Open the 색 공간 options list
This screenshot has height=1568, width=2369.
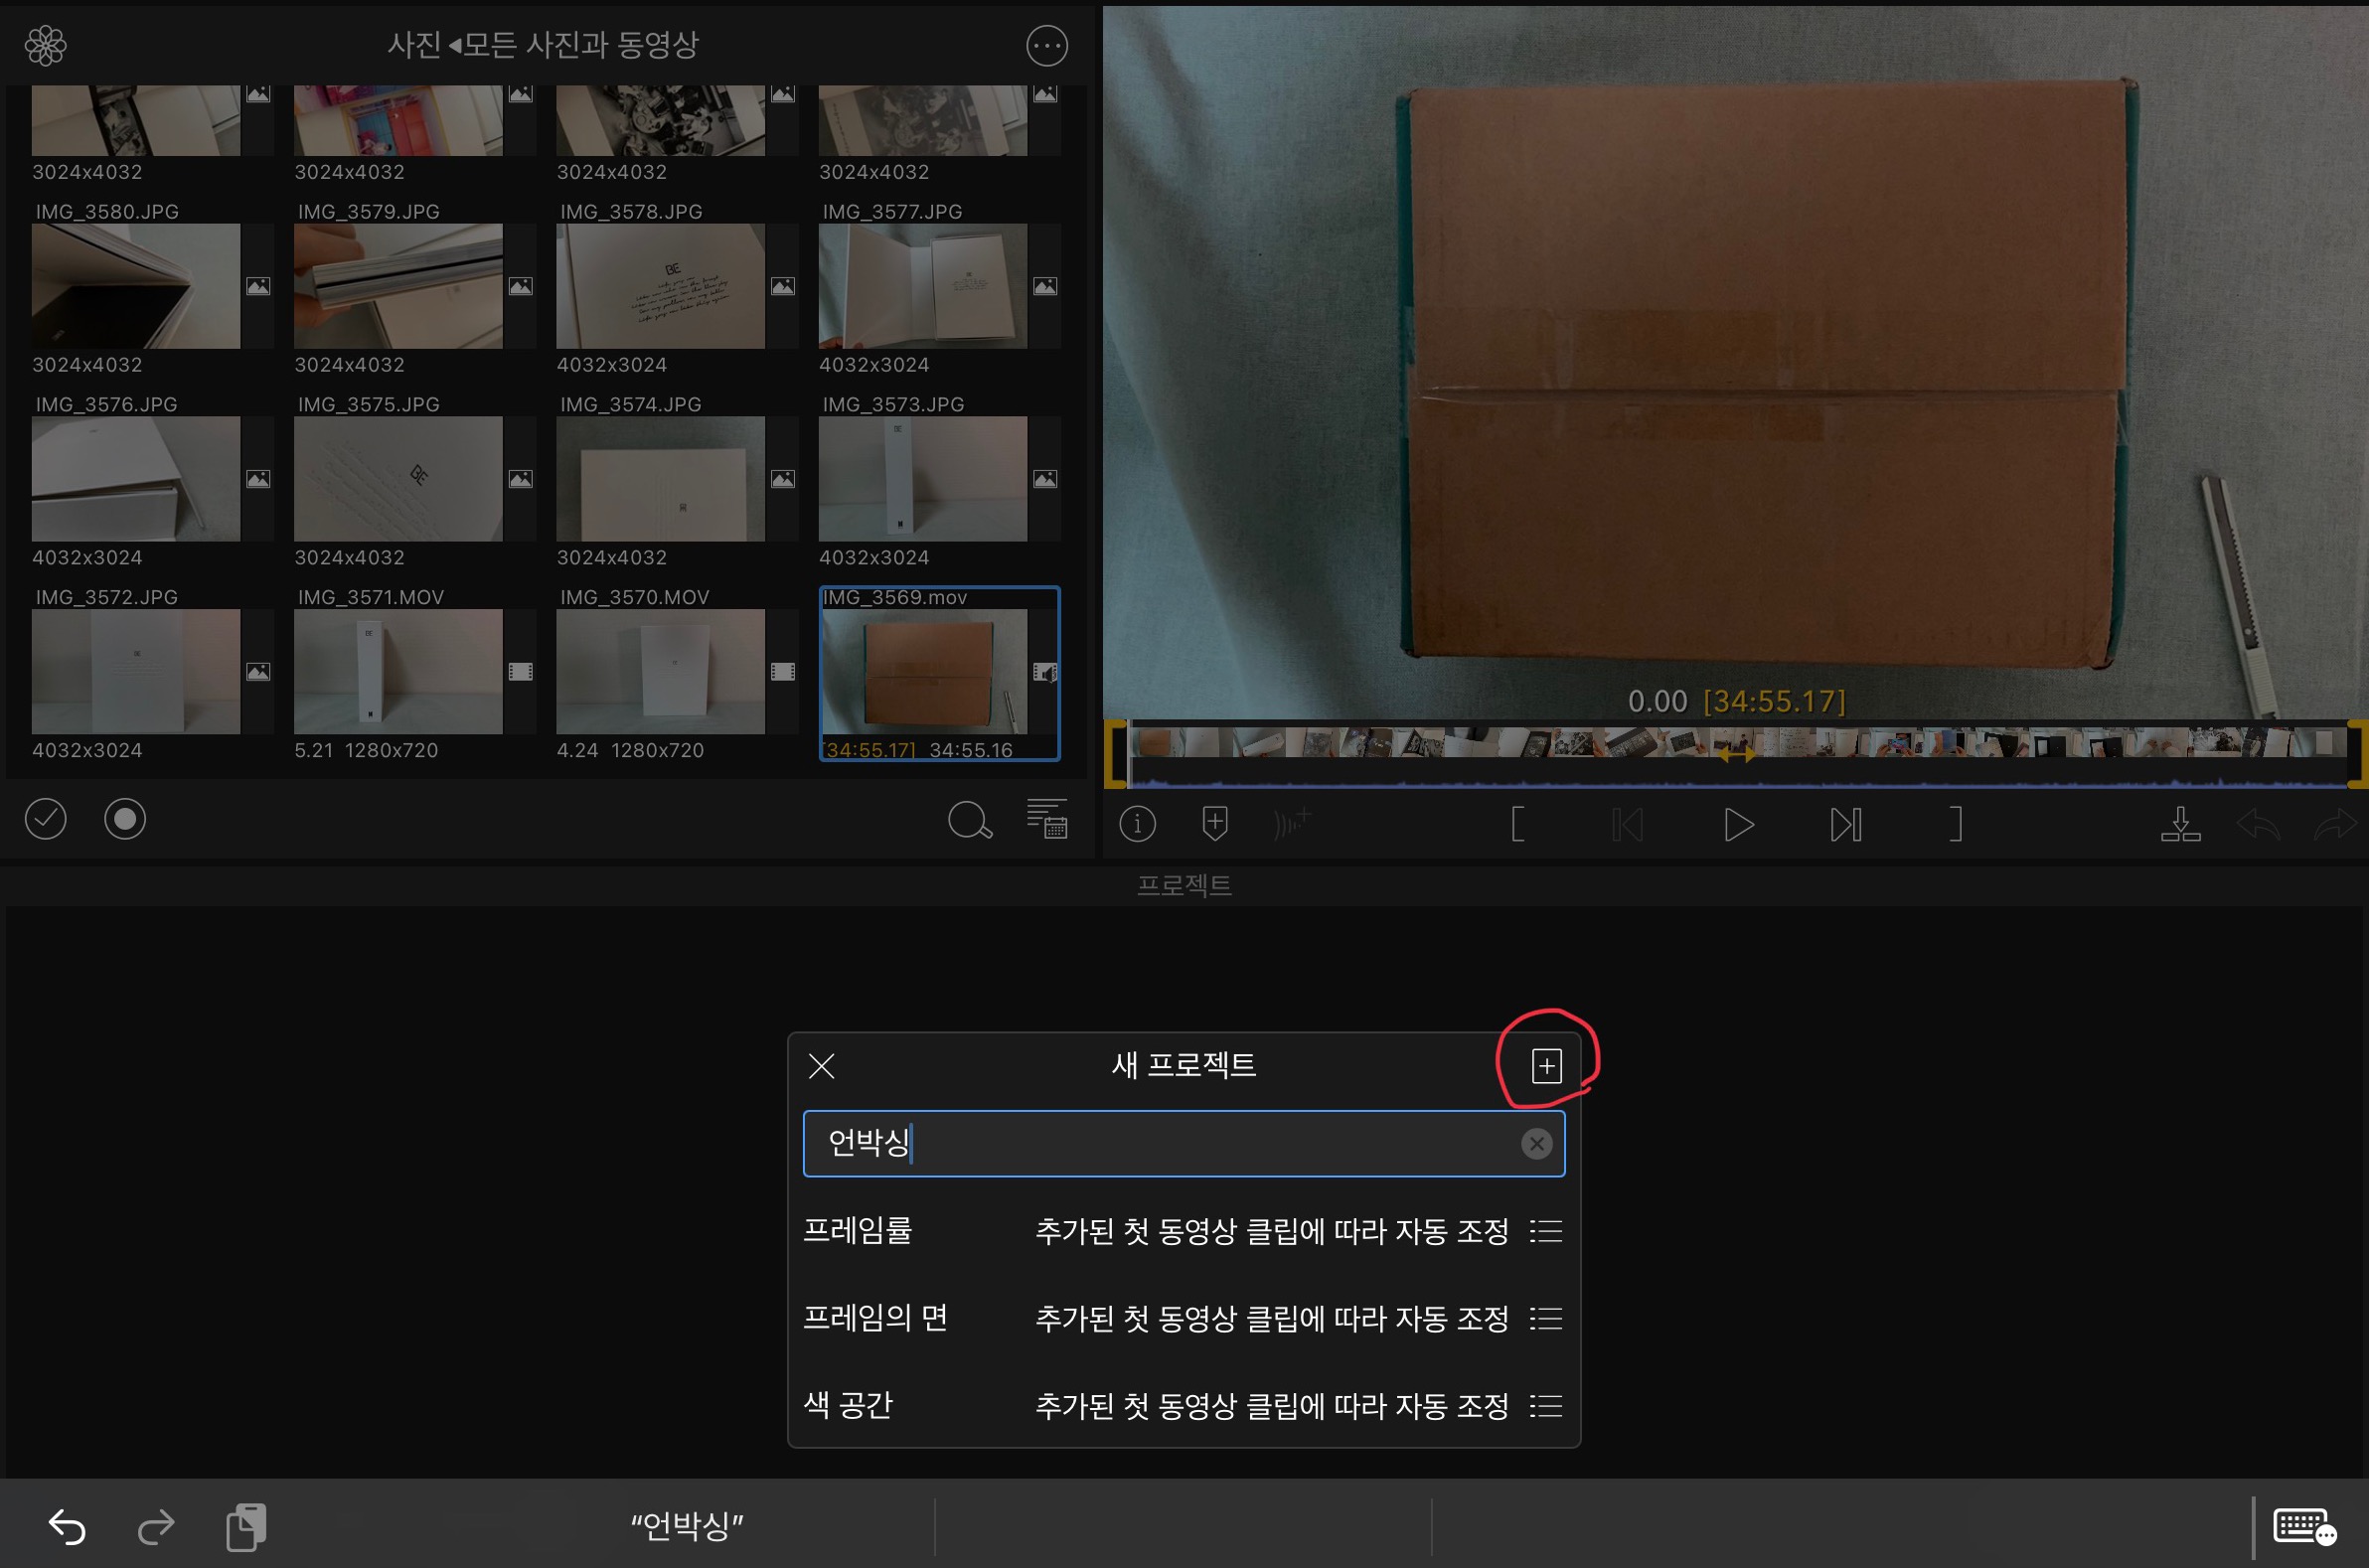coord(1545,1406)
